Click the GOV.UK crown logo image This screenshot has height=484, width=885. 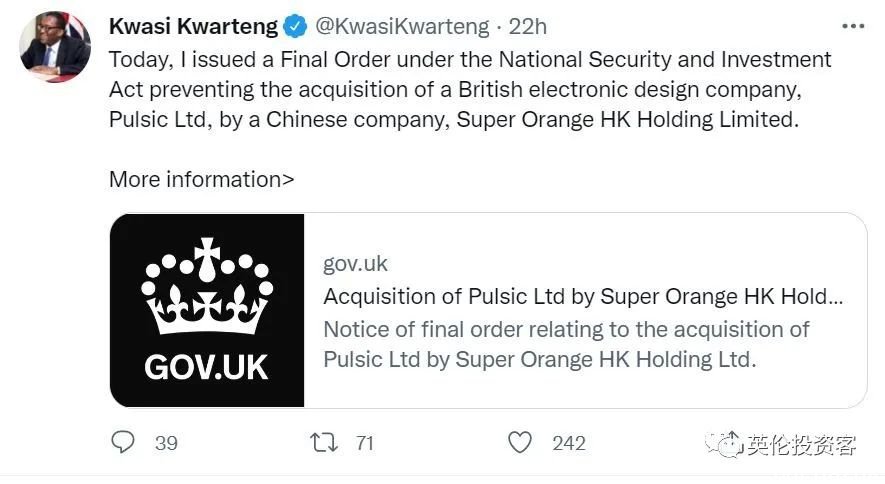tap(207, 310)
